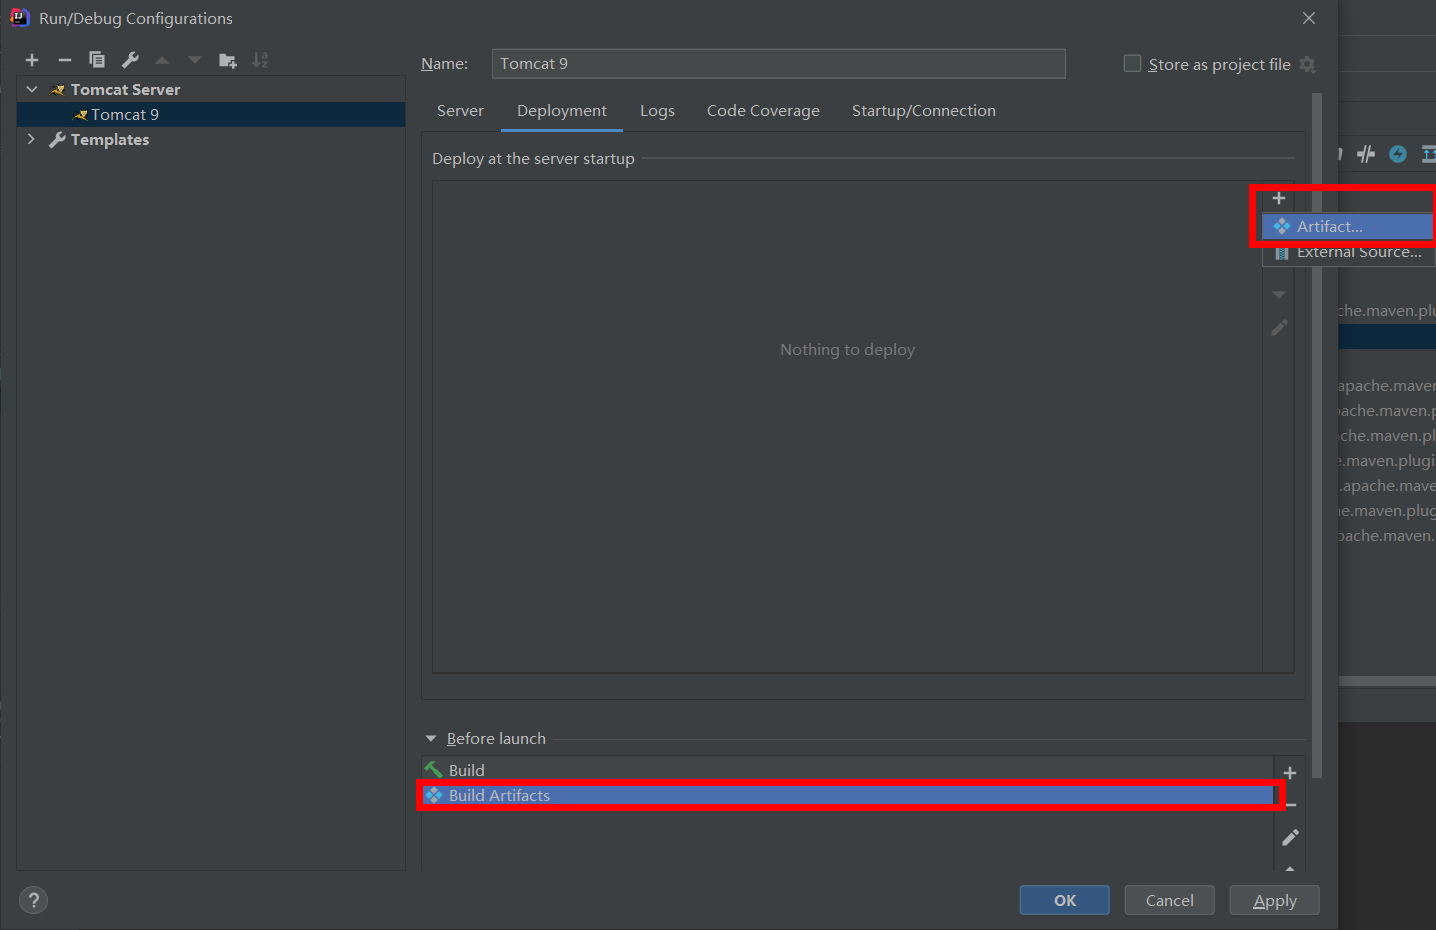Collapse the Before launch section
The image size is (1436, 930).
pyautogui.click(x=431, y=738)
